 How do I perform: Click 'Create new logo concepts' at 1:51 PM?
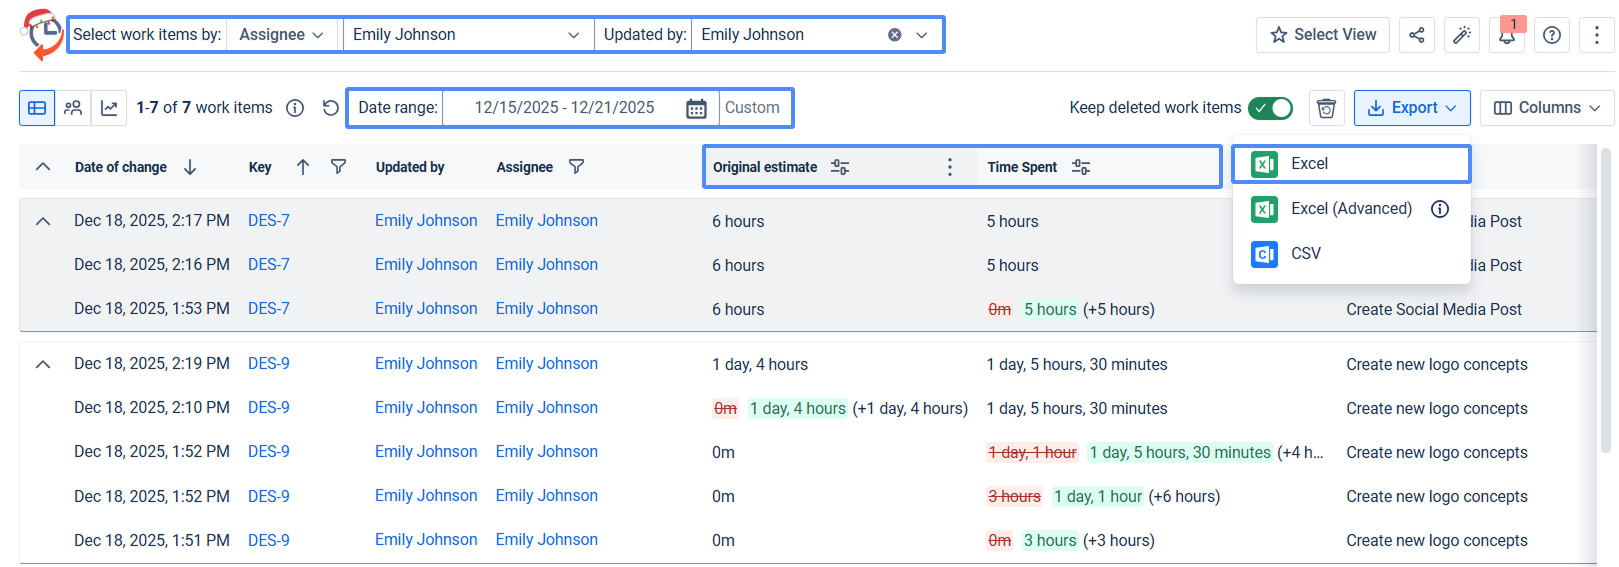click(1437, 541)
